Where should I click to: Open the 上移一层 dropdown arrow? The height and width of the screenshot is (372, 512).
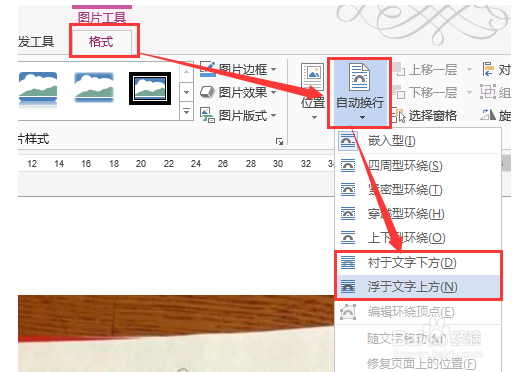[x=469, y=70]
